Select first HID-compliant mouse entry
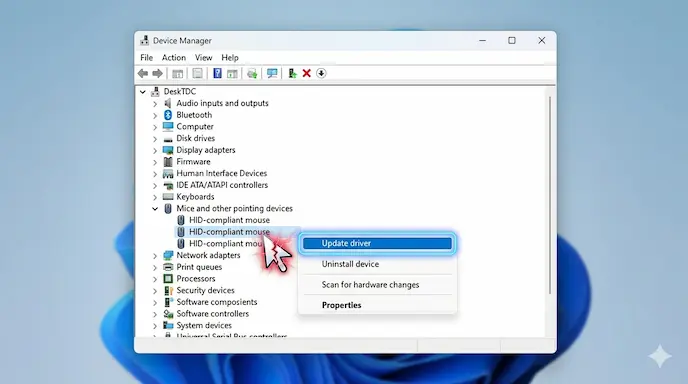The image size is (688, 384). [229, 220]
